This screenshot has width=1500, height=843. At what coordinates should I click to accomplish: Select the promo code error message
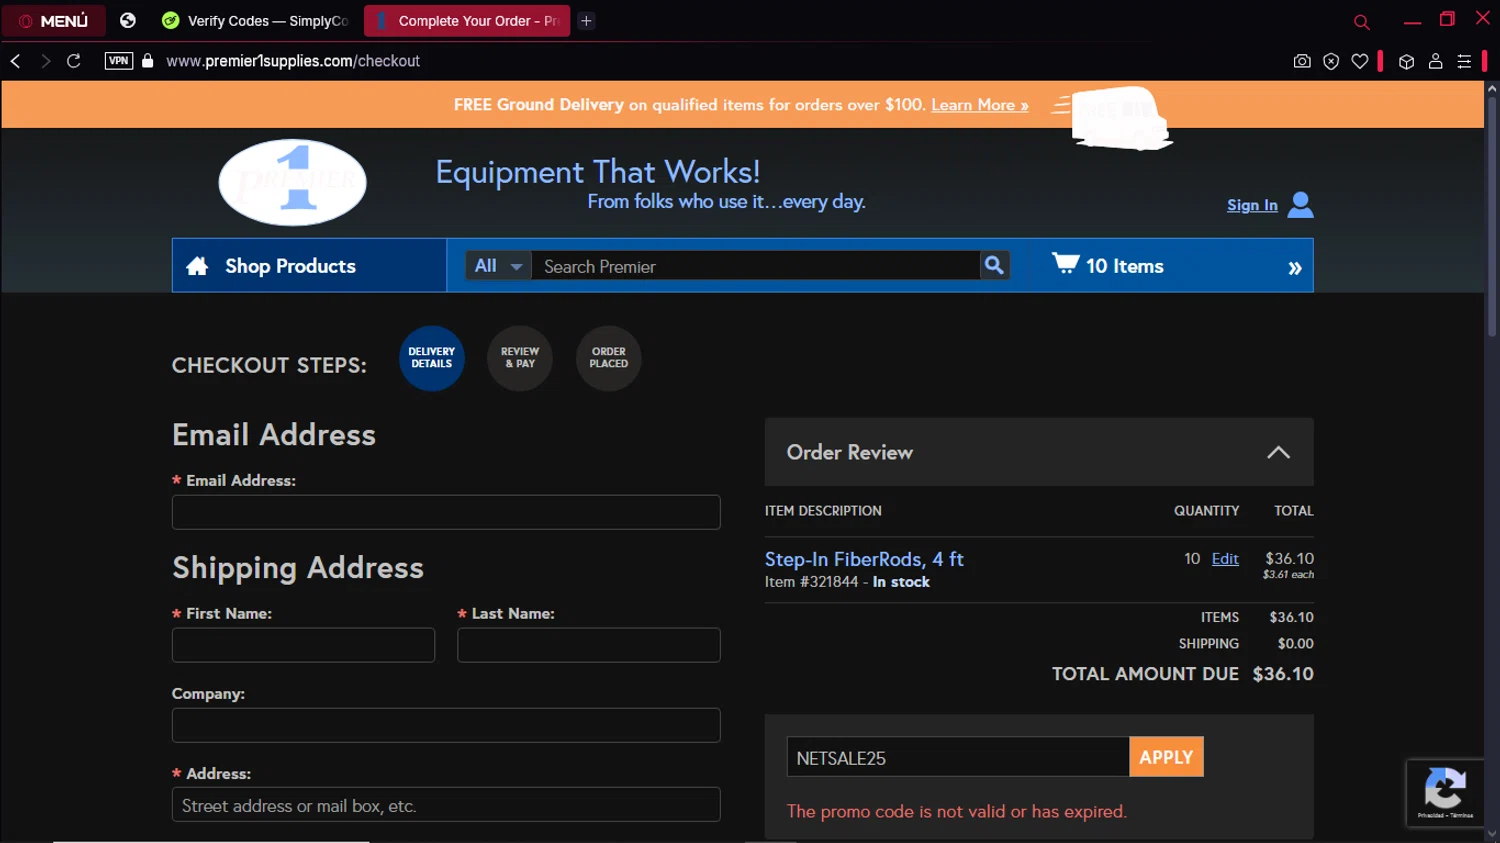(x=957, y=811)
